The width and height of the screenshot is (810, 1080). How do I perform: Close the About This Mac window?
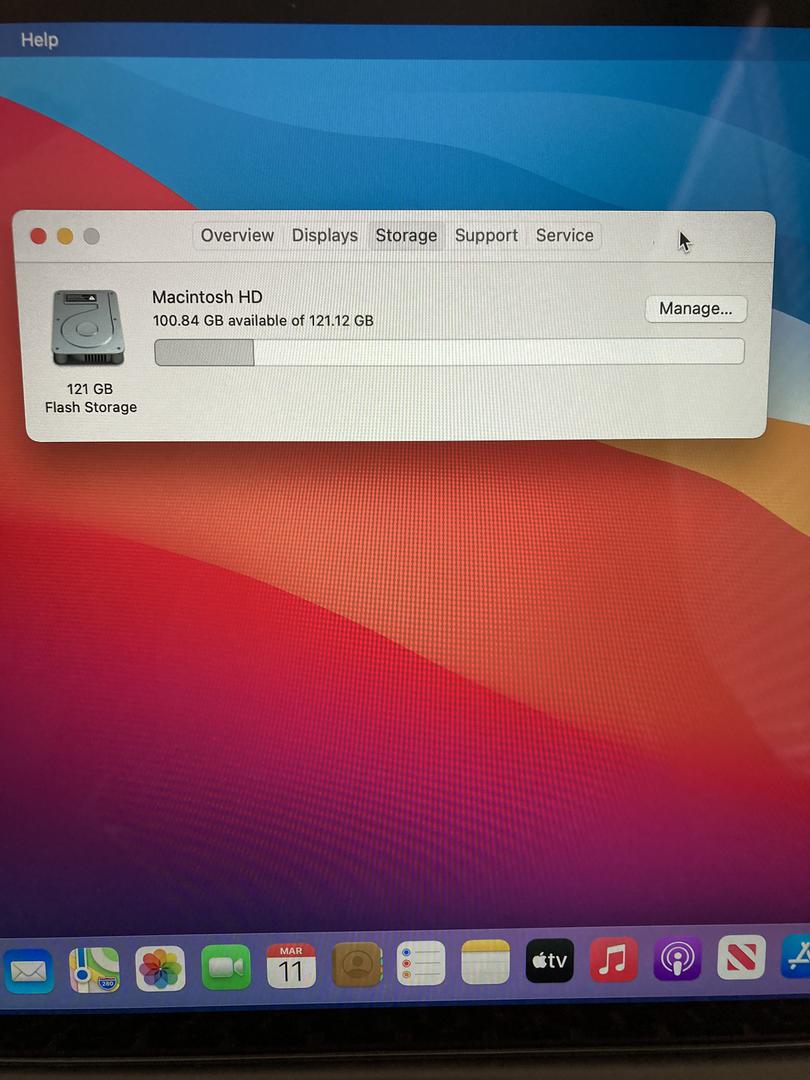39,236
